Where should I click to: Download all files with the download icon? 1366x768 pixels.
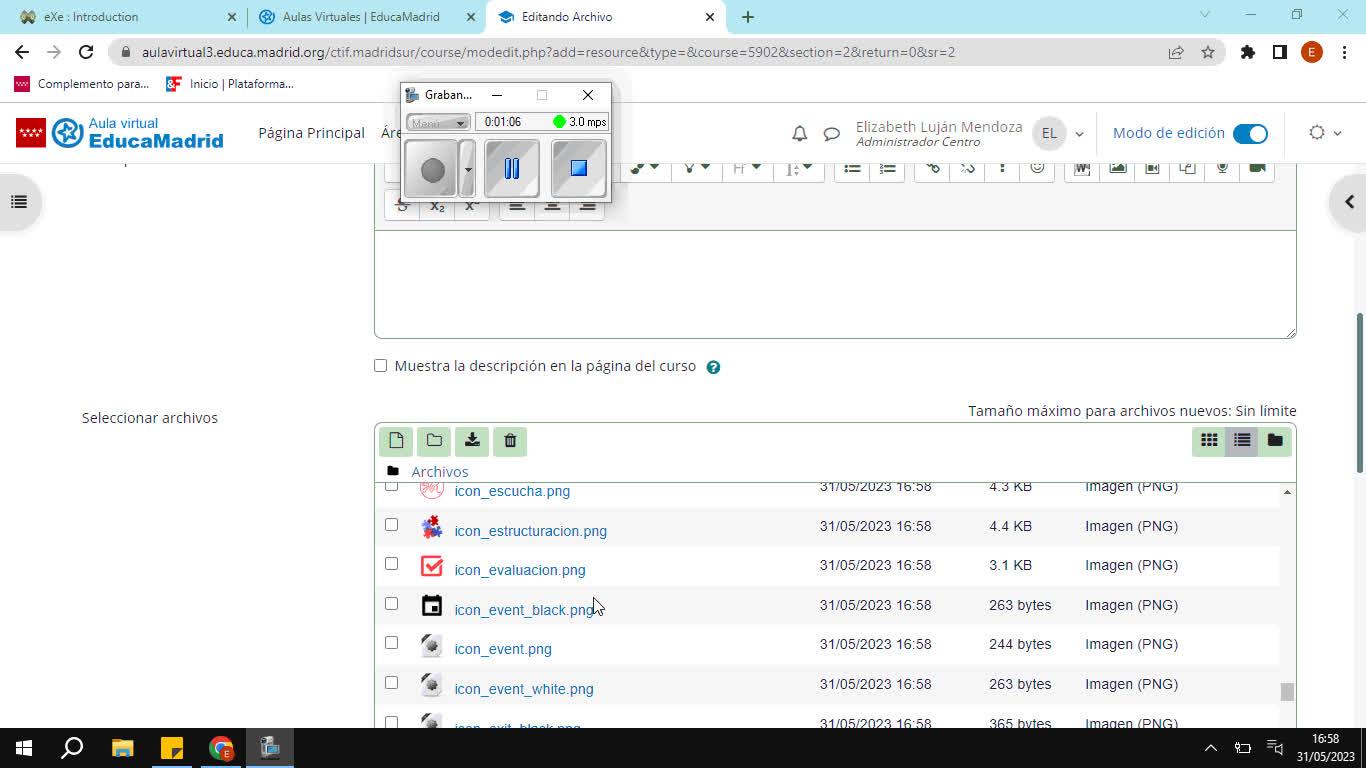tap(472, 441)
